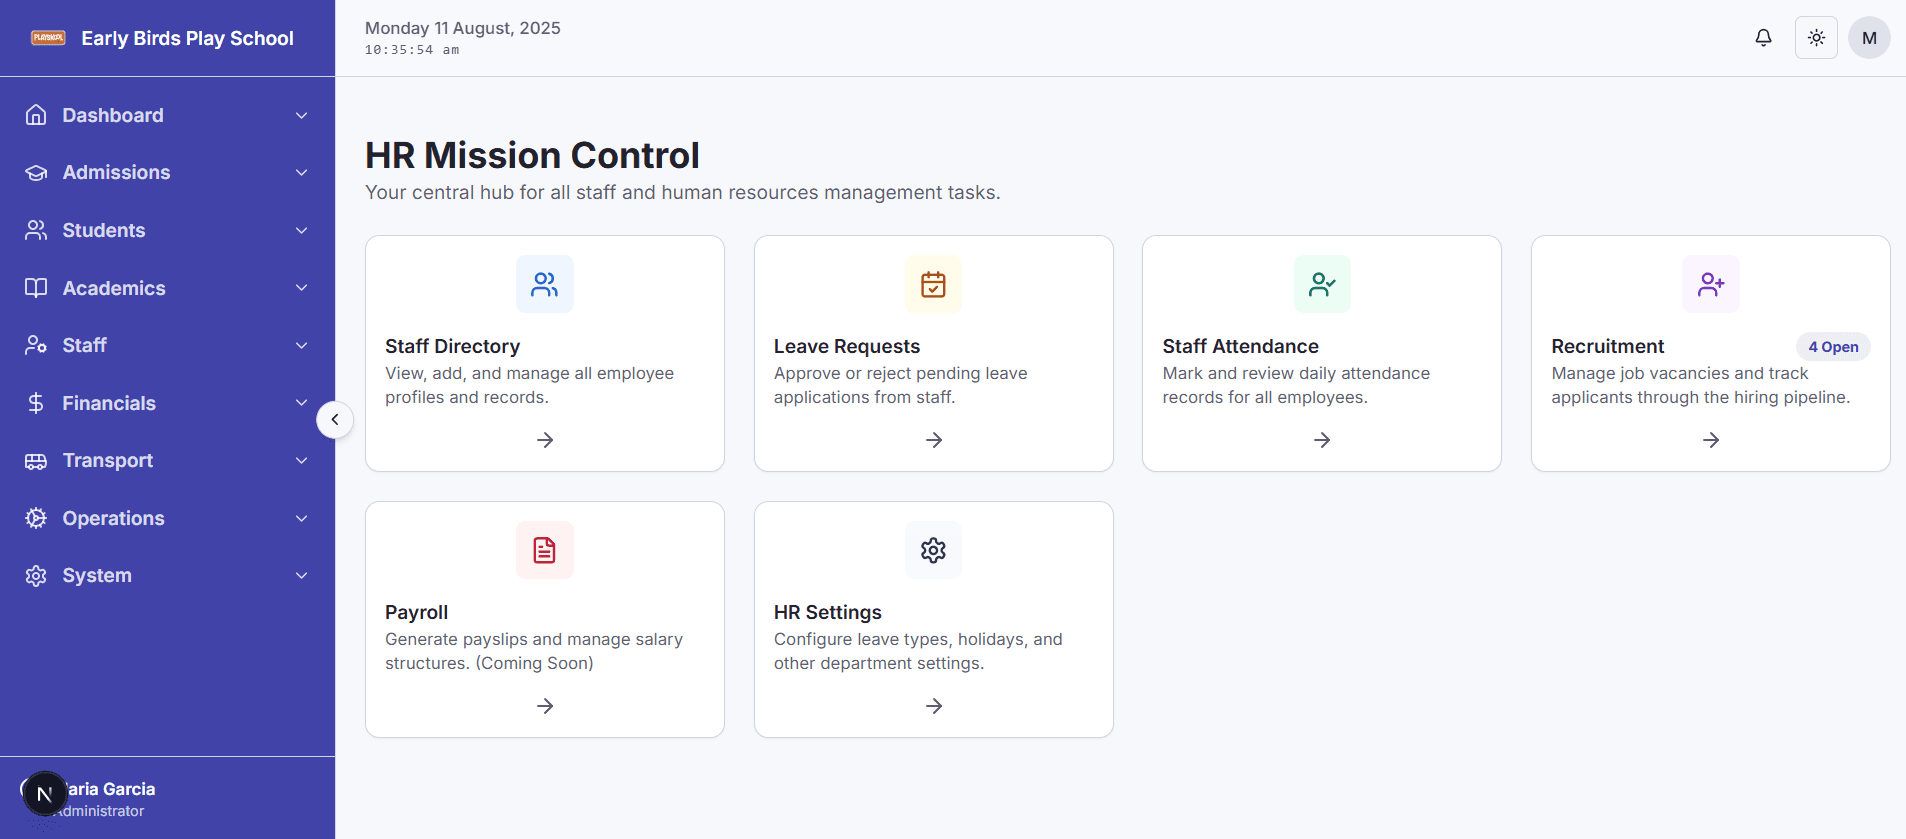Click the Admissions graduation cap icon
The width and height of the screenshot is (1906, 839).
coord(36,173)
